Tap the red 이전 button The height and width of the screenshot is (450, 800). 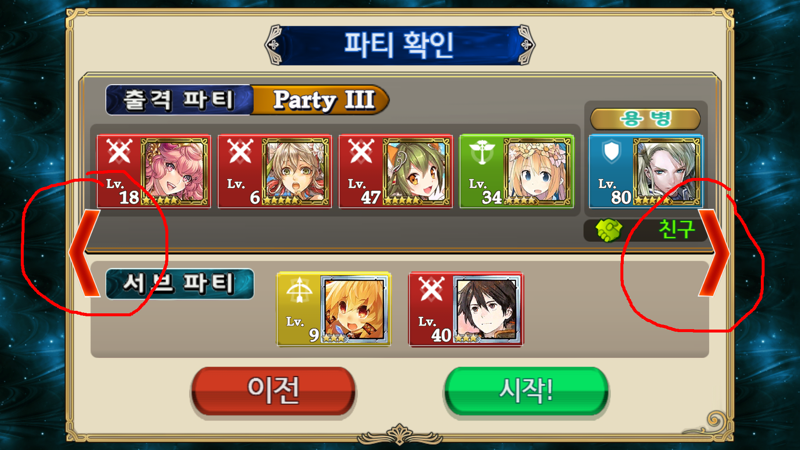tap(273, 391)
